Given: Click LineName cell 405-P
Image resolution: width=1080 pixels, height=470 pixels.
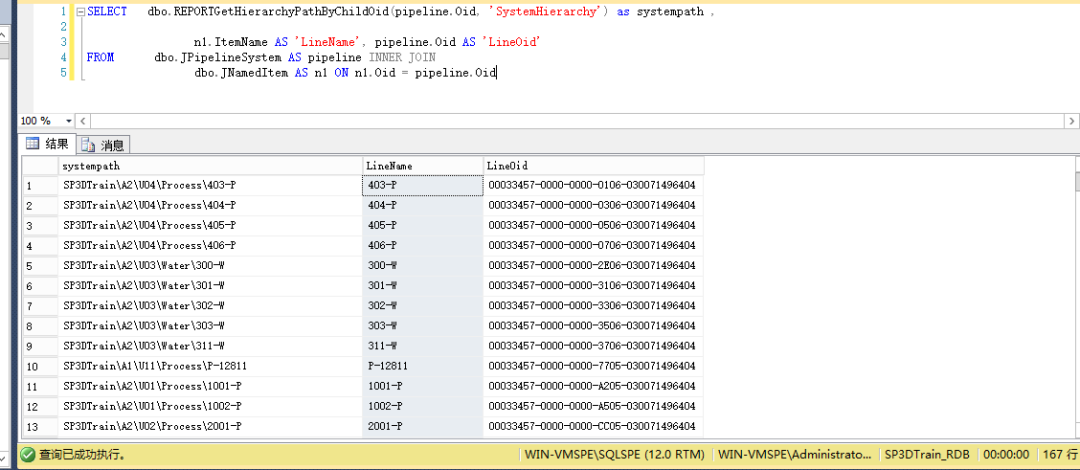Looking at the screenshot, I should point(423,225).
